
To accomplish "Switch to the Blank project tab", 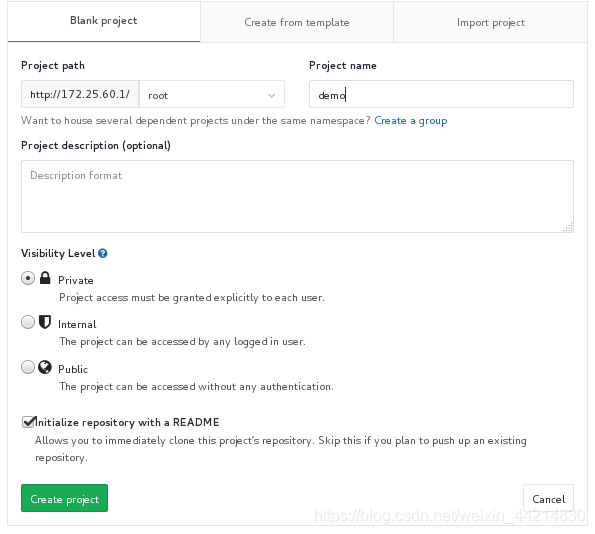I will [x=104, y=21].
